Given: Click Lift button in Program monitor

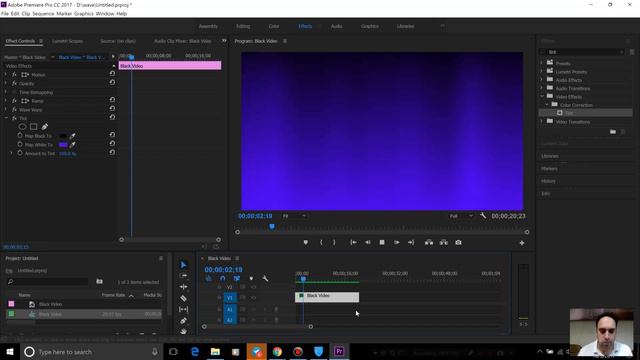Looking at the screenshot, I should pyautogui.click(x=429, y=242).
